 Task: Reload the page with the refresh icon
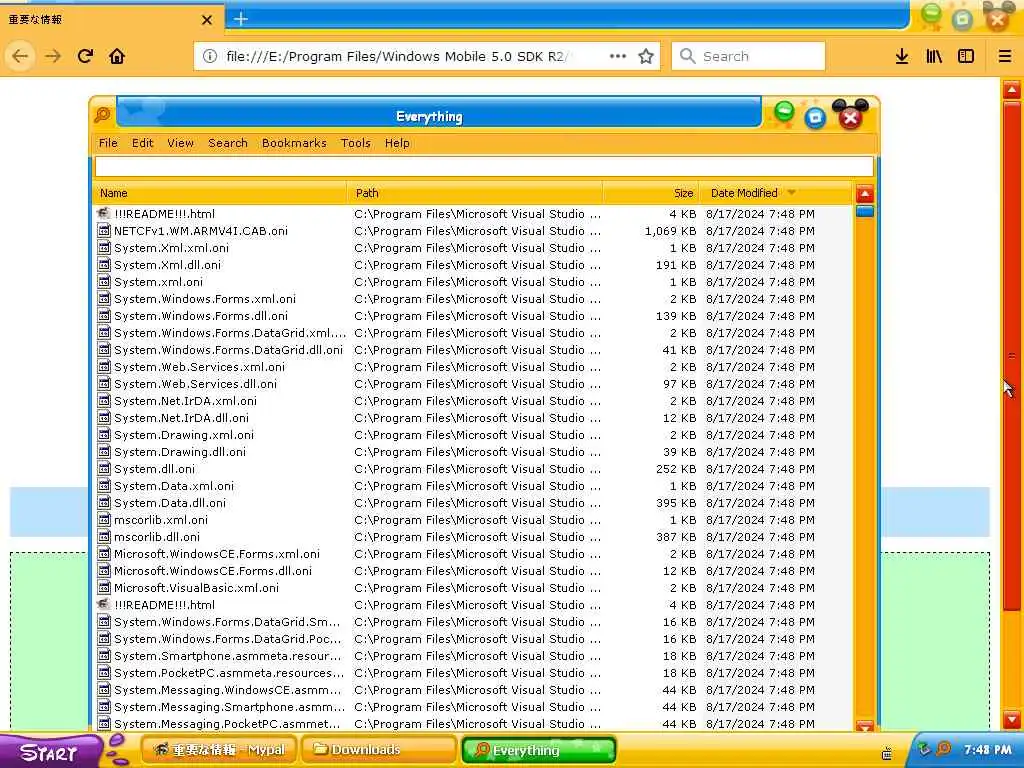[x=86, y=56]
